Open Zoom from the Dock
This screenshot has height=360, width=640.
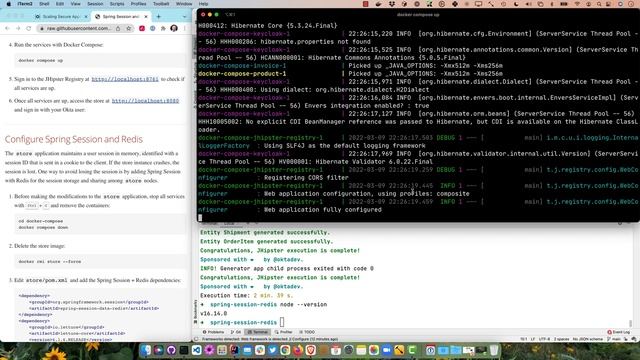[387, 350]
